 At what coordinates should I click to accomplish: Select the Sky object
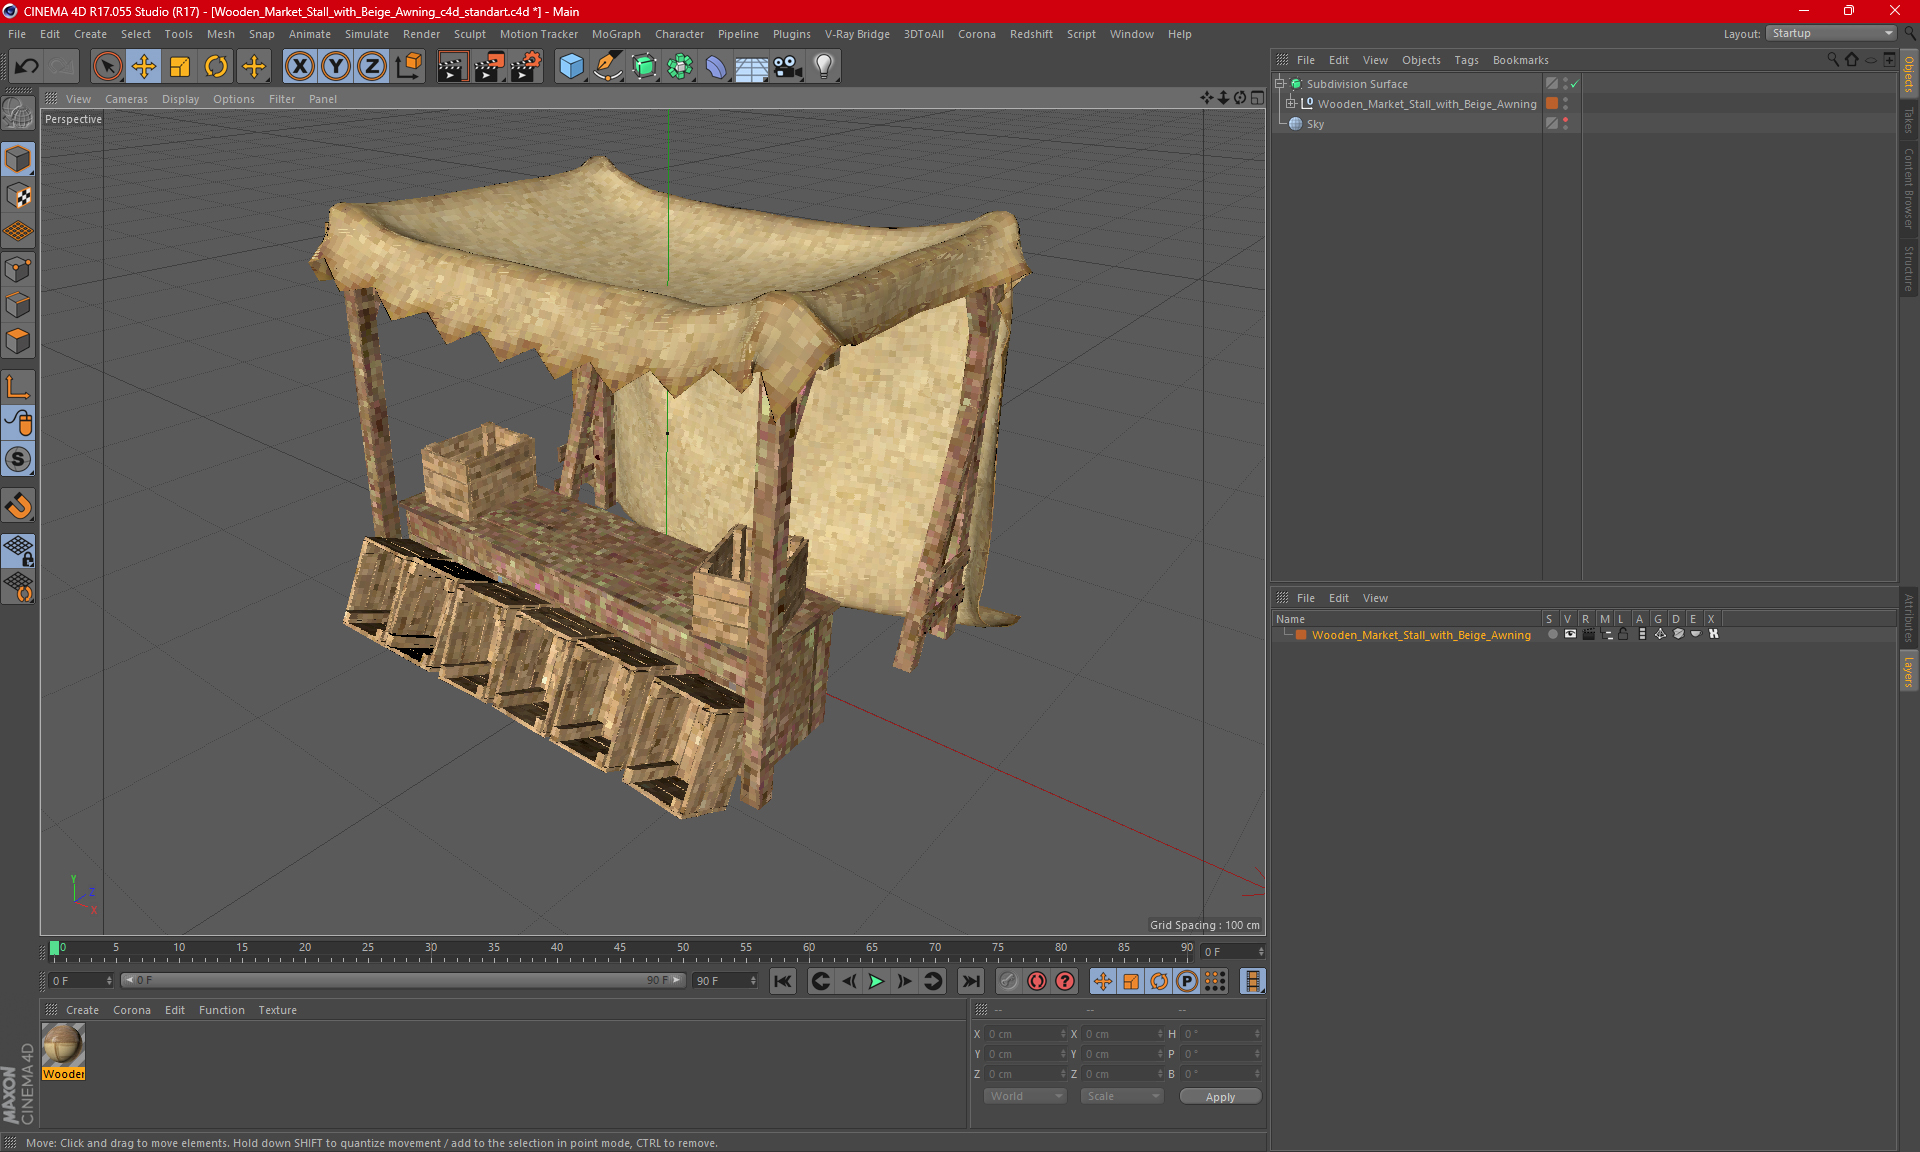[1315, 124]
